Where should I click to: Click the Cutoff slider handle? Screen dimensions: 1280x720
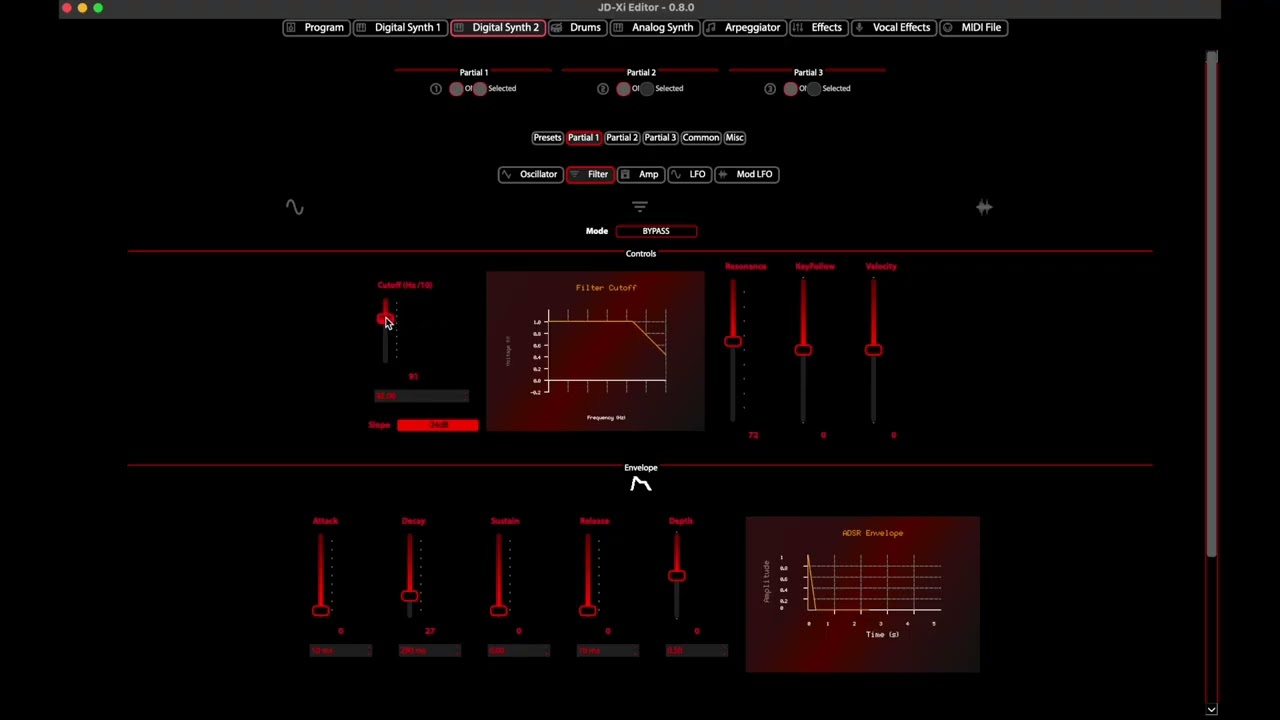[x=385, y=320]
